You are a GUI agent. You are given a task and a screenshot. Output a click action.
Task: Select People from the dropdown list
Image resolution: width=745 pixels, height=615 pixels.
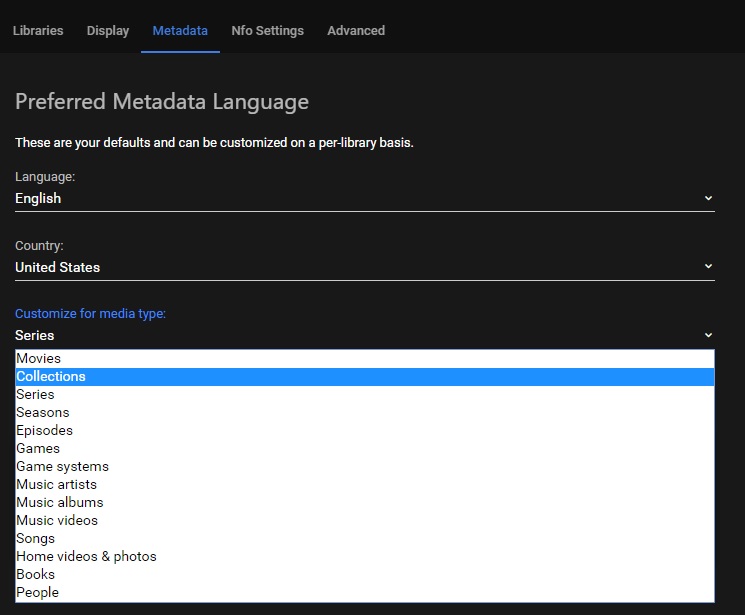pyautogui.click(x=364, y=593)
